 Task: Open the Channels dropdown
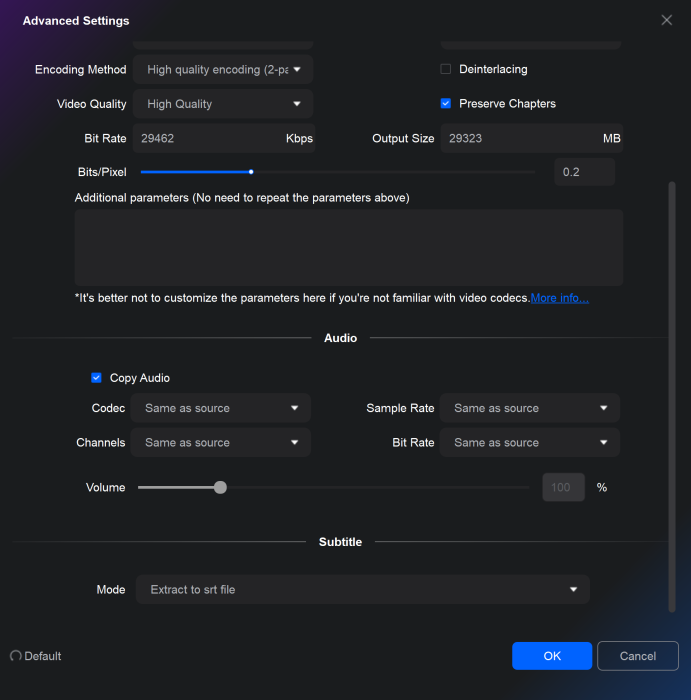point(222,443)
